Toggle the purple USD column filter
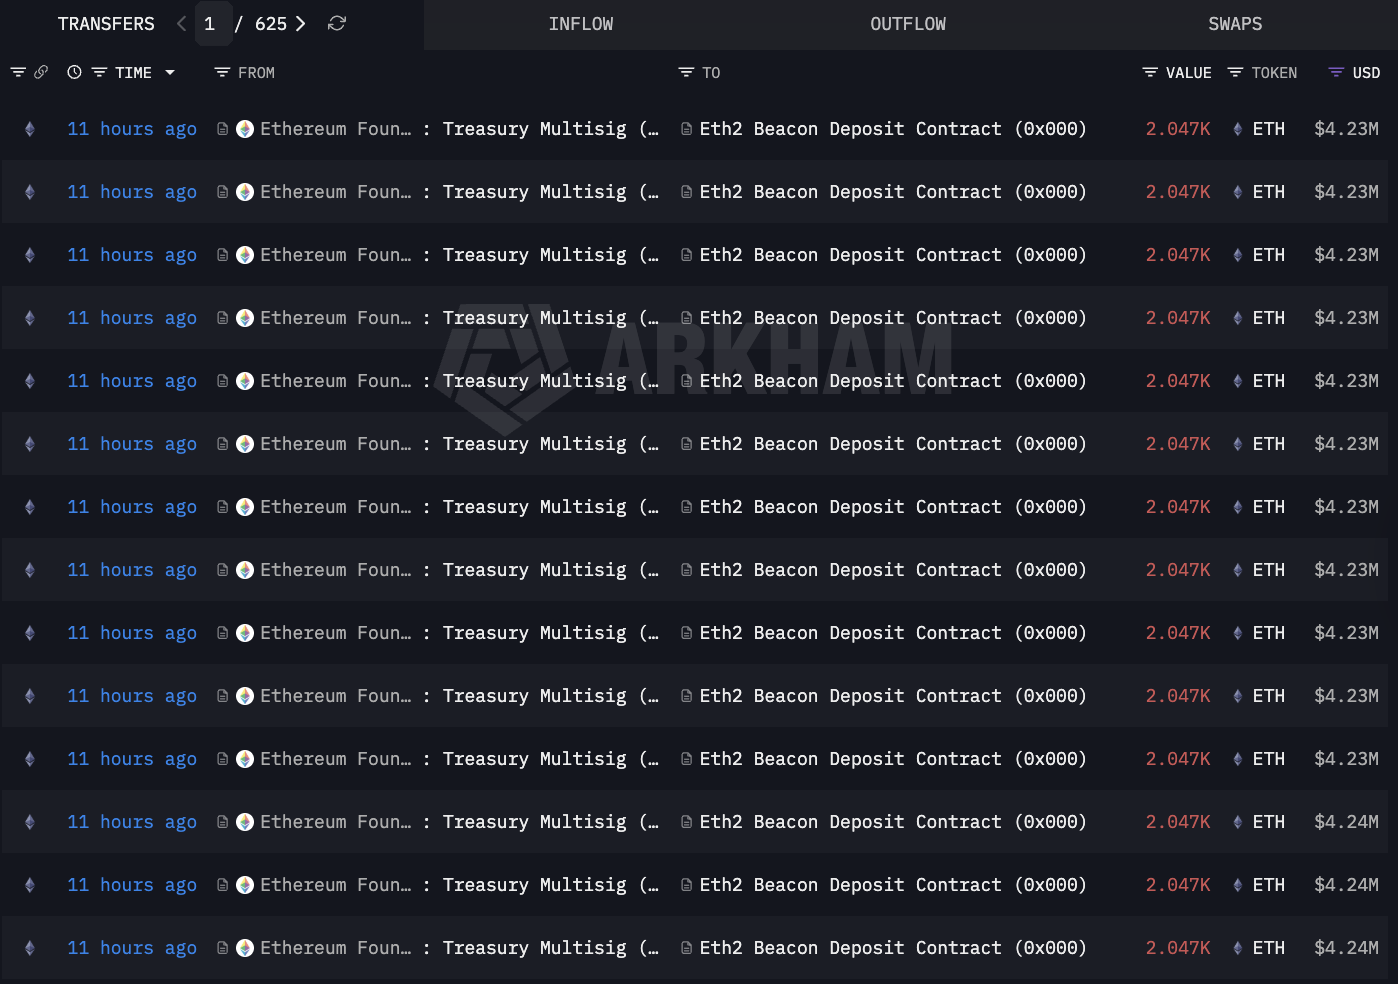The height and width of the screenshot is (984, 1398). click(x=1334, y=72)
